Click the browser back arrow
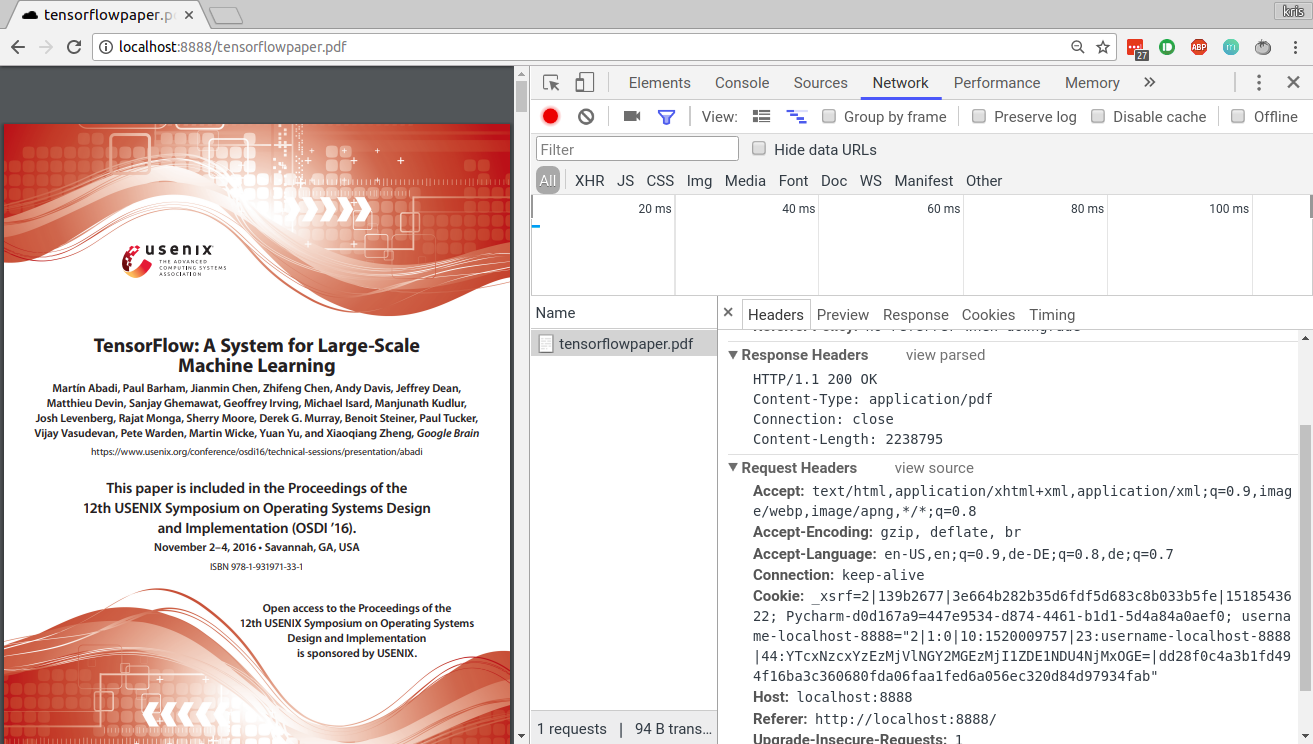This screenshot has height=744, width=1313. [x=18, y=47]
